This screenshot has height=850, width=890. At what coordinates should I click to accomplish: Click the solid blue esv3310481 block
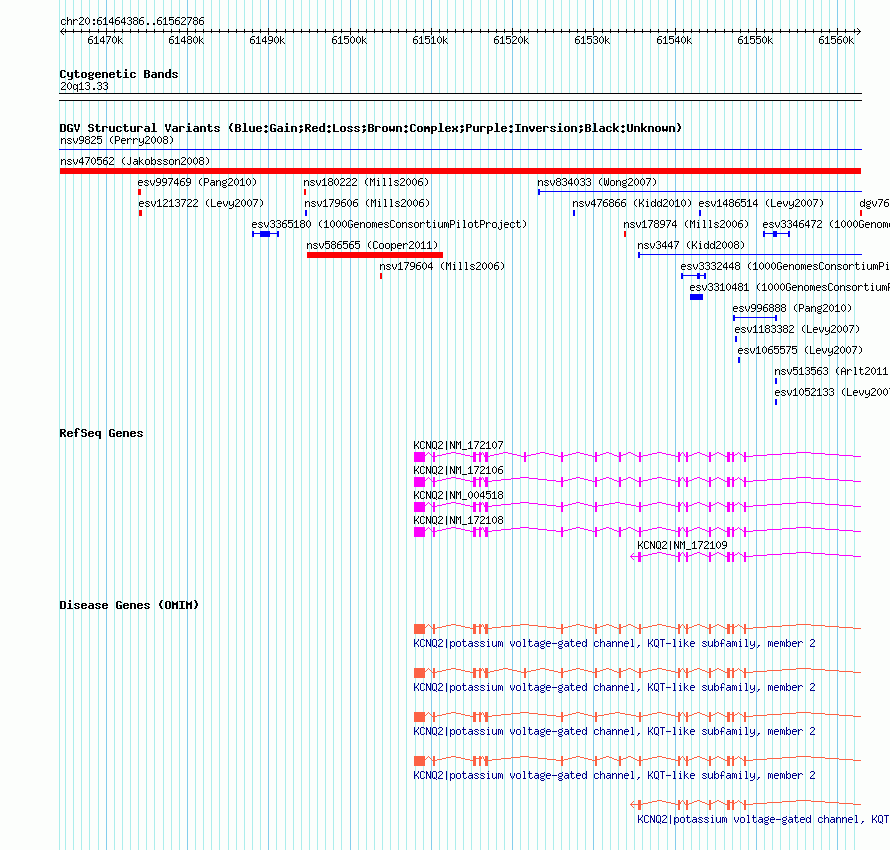click(x=696, y=297)
